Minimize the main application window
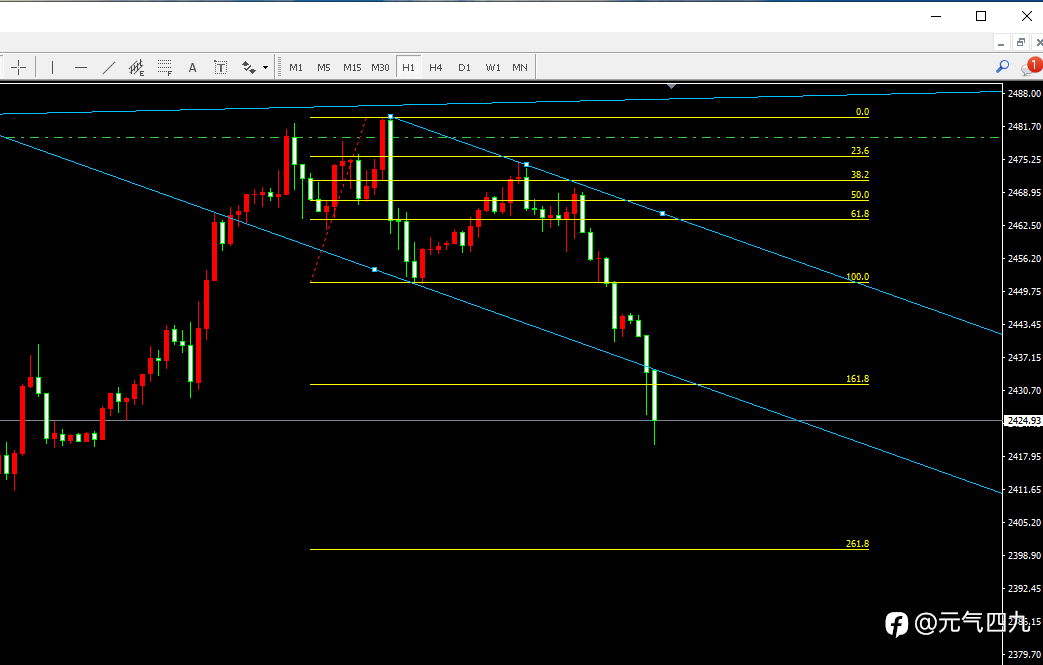1043x665 pixels. click(x=936, y=16)
